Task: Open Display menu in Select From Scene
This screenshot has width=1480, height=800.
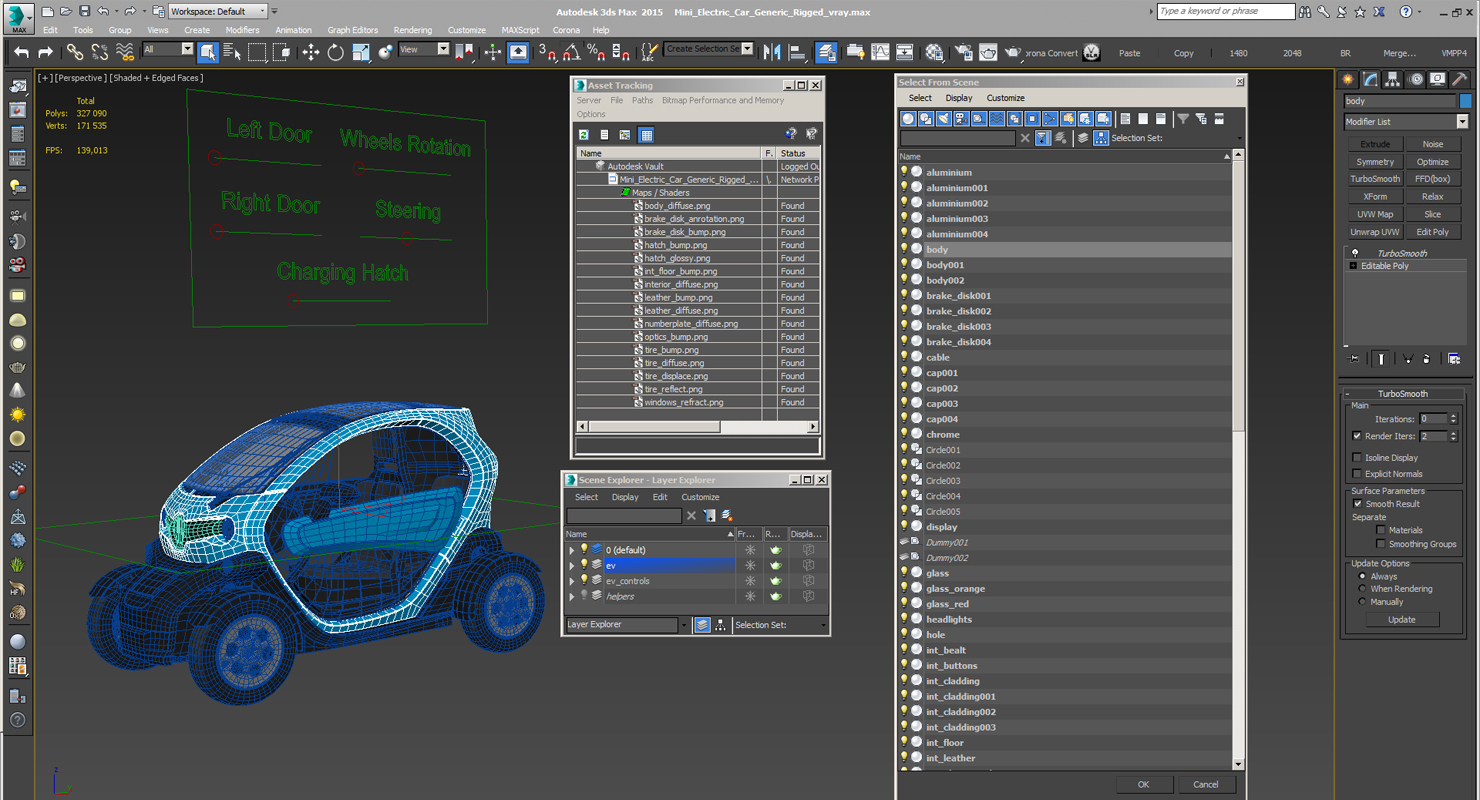Action: click(959, 98)
